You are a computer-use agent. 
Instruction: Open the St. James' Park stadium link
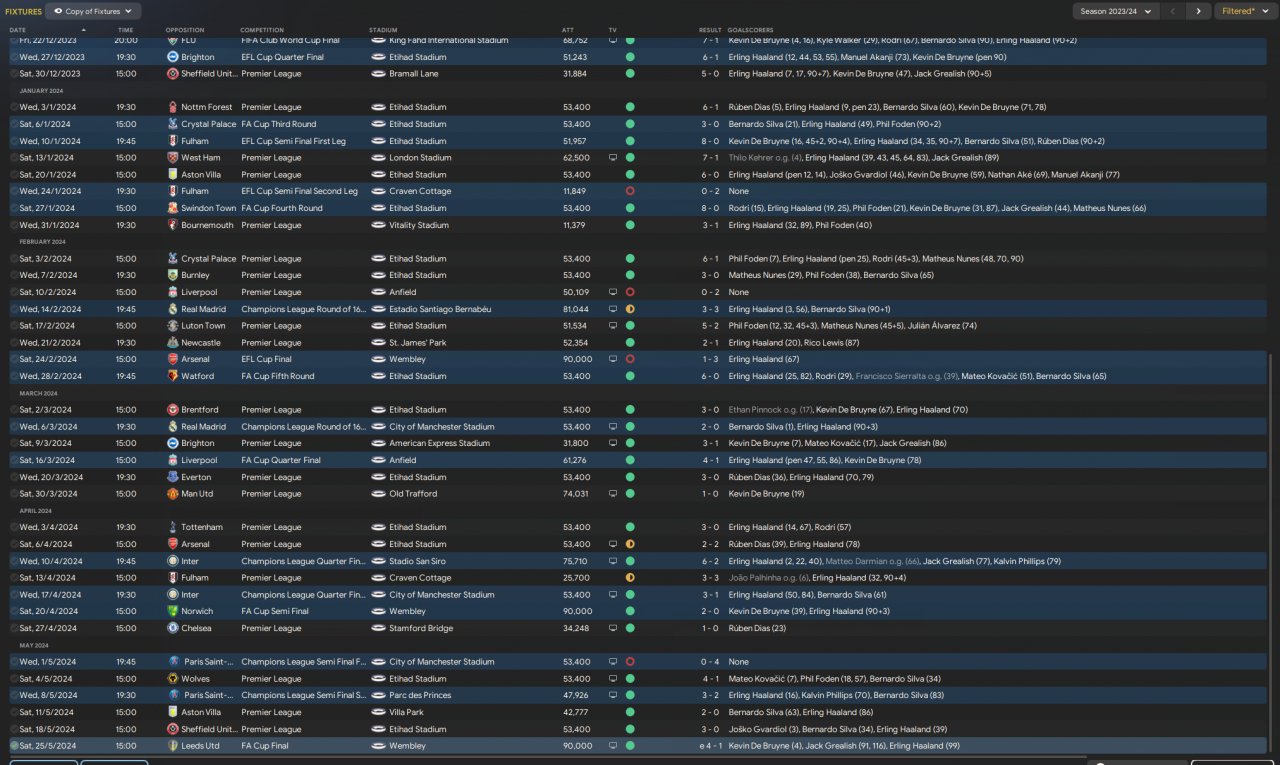pyautogui.click(x=419, y=343)
